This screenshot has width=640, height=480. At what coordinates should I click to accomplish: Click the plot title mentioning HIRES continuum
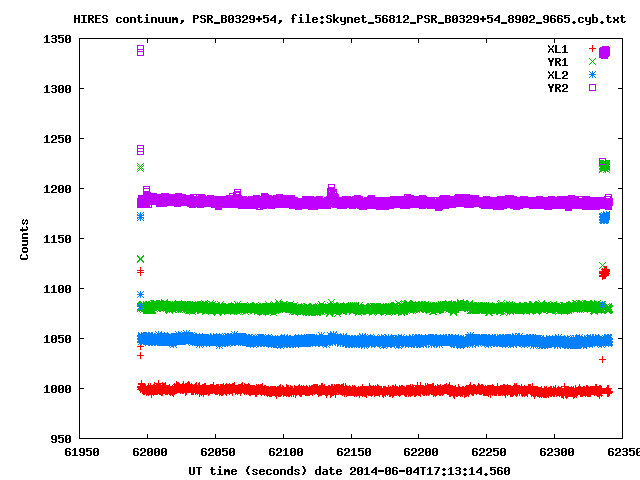tap(349, 19)
